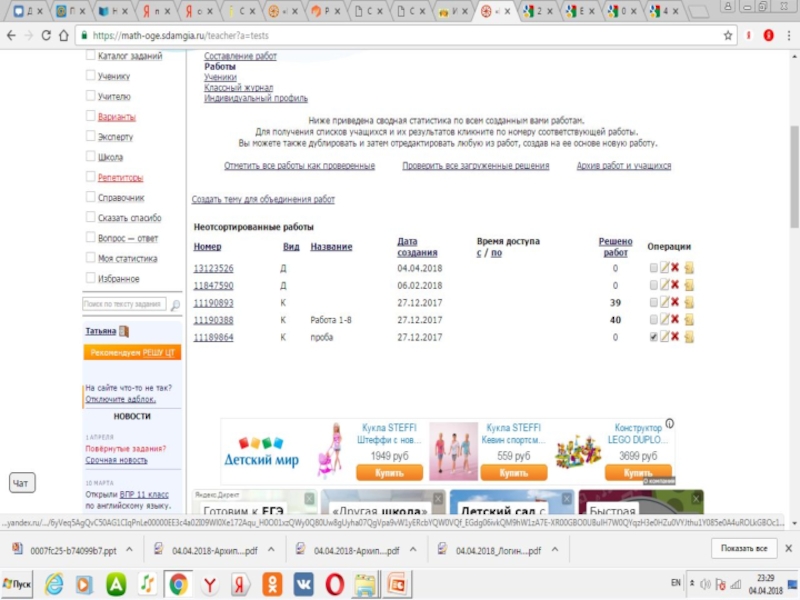Bookmark this page with the star icon
The image size is (800, 600).
click(729, 35)
